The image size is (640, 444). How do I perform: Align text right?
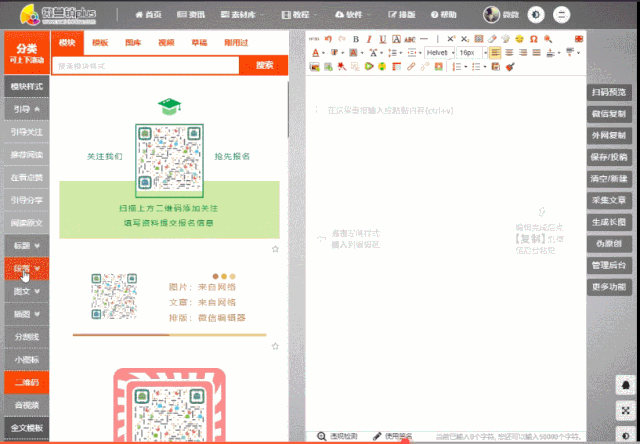coord(523,53)
